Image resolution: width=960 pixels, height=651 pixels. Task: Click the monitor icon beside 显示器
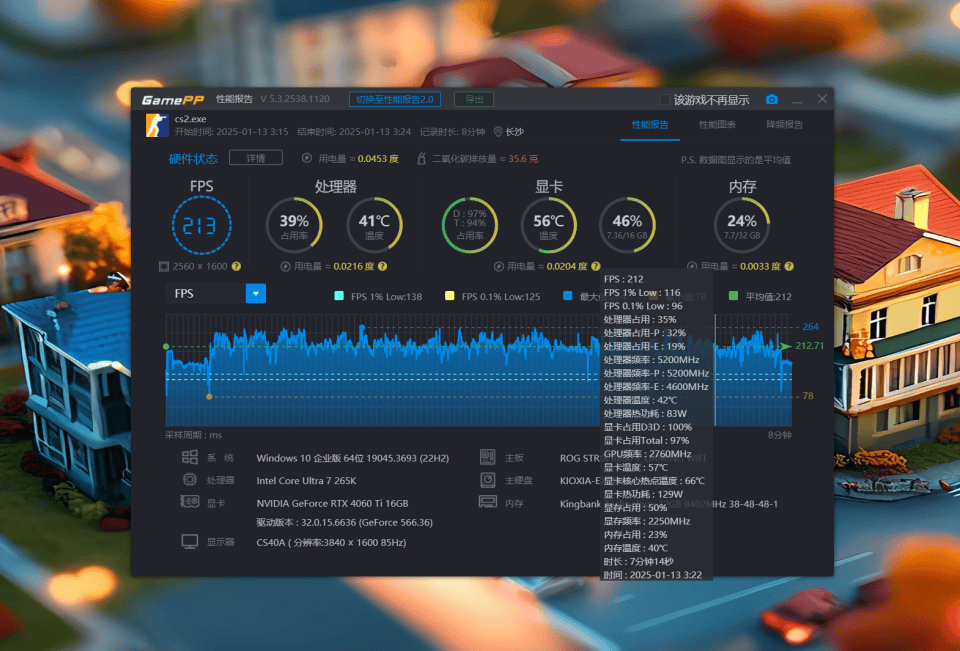click(x=190, y=541)
